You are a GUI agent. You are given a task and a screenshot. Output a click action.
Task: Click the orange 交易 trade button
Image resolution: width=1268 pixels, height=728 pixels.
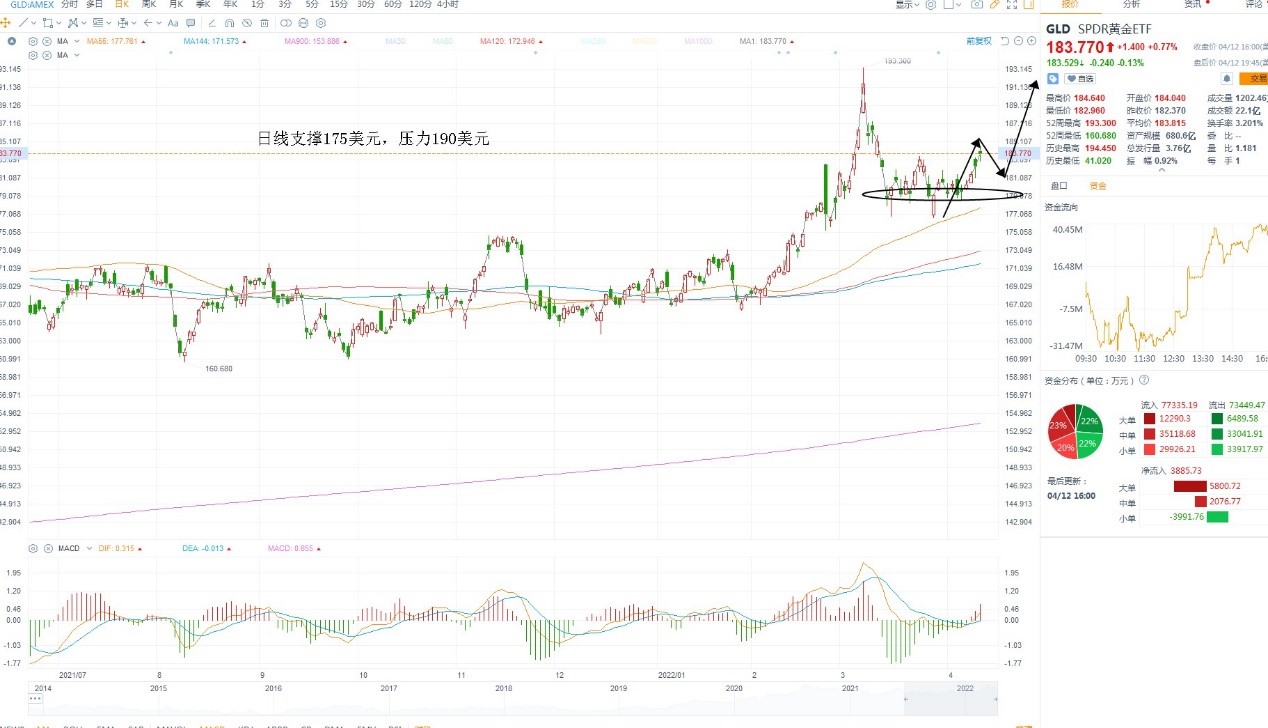coord(1254,78)
